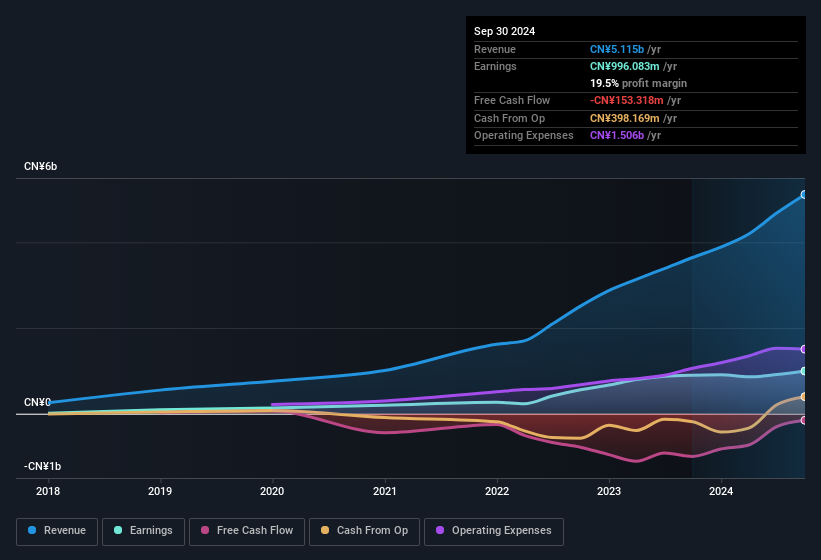821x560 pixels.
Task: Click the 2021 x-axis label
Action: click(385, 491)
